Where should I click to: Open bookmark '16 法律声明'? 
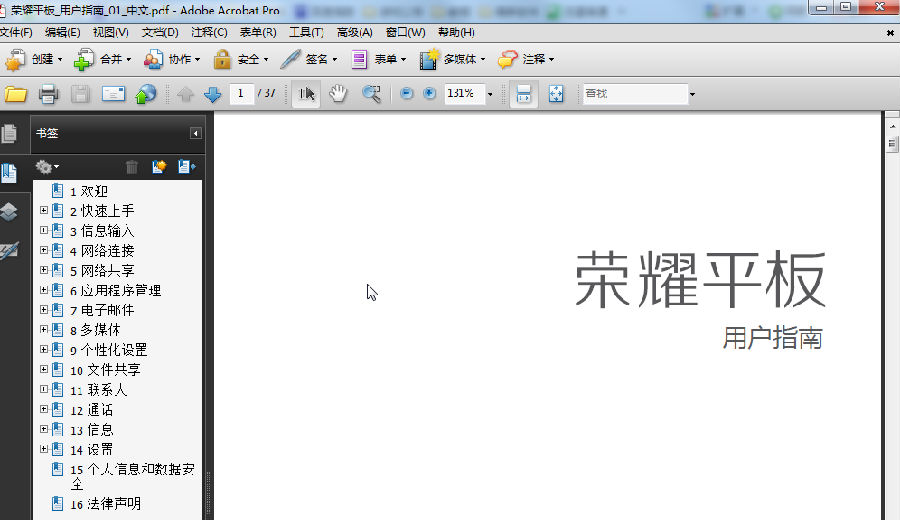pyautogui.click(x=105, y=504)
